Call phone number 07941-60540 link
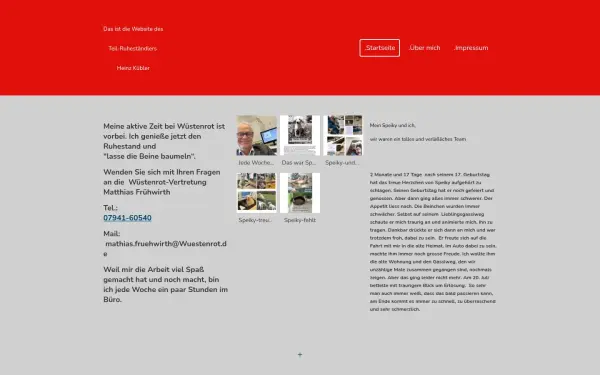The image size is (600, 375). (127, 218)
